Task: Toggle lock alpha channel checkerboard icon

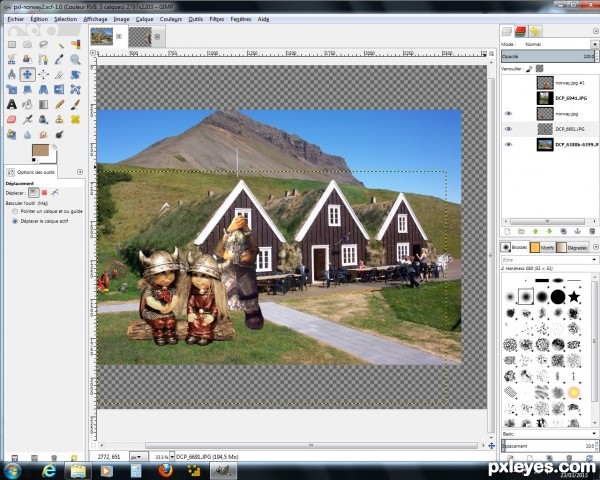Action: [x=540, y=69]
